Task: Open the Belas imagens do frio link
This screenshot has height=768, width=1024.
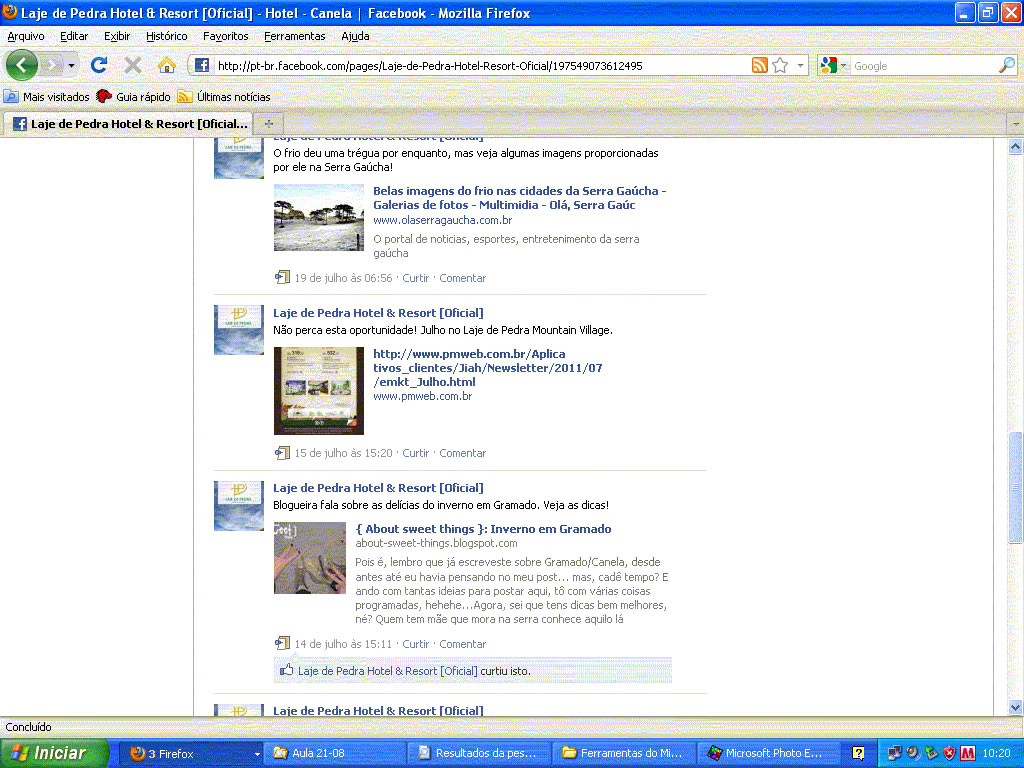Action: pyautogui.click(x=519, y=198)
